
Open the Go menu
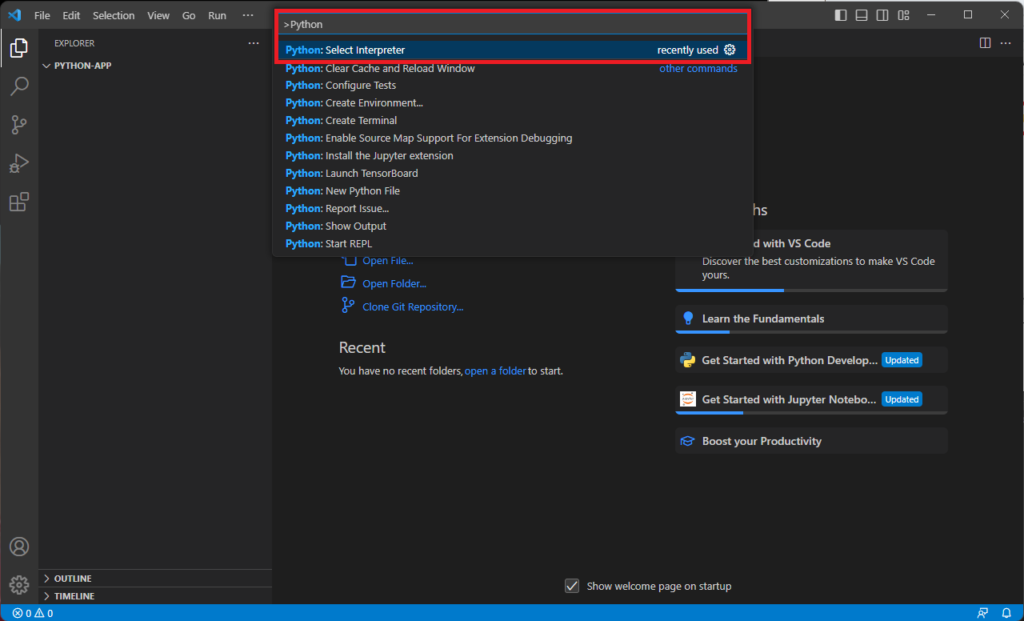189,15
